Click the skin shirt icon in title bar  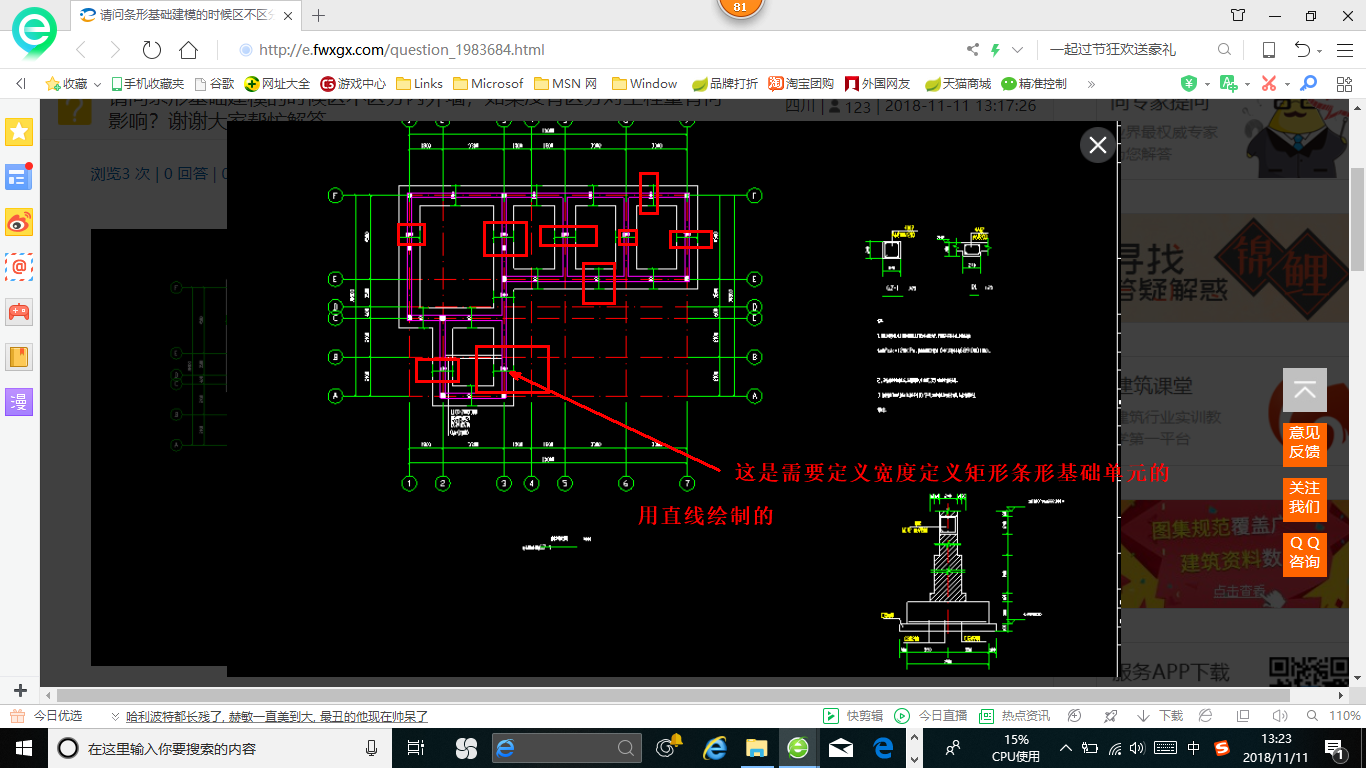(x=1238, y=16)
